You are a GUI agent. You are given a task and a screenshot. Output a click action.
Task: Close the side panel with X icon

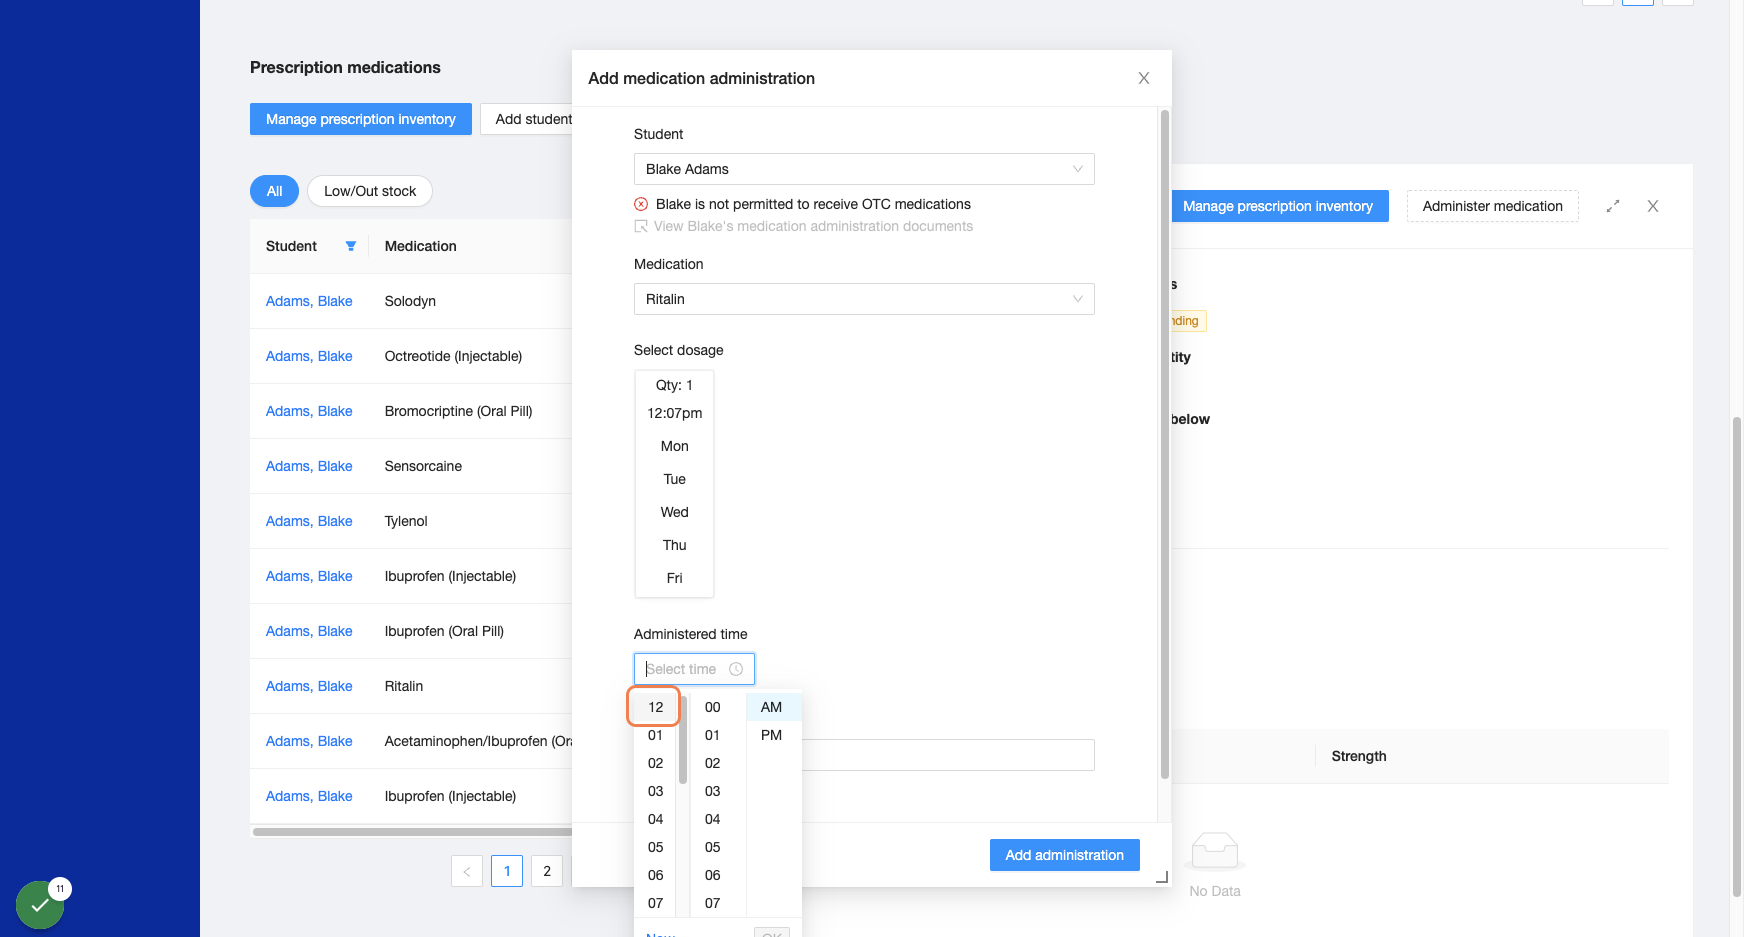coord(1653,206)
